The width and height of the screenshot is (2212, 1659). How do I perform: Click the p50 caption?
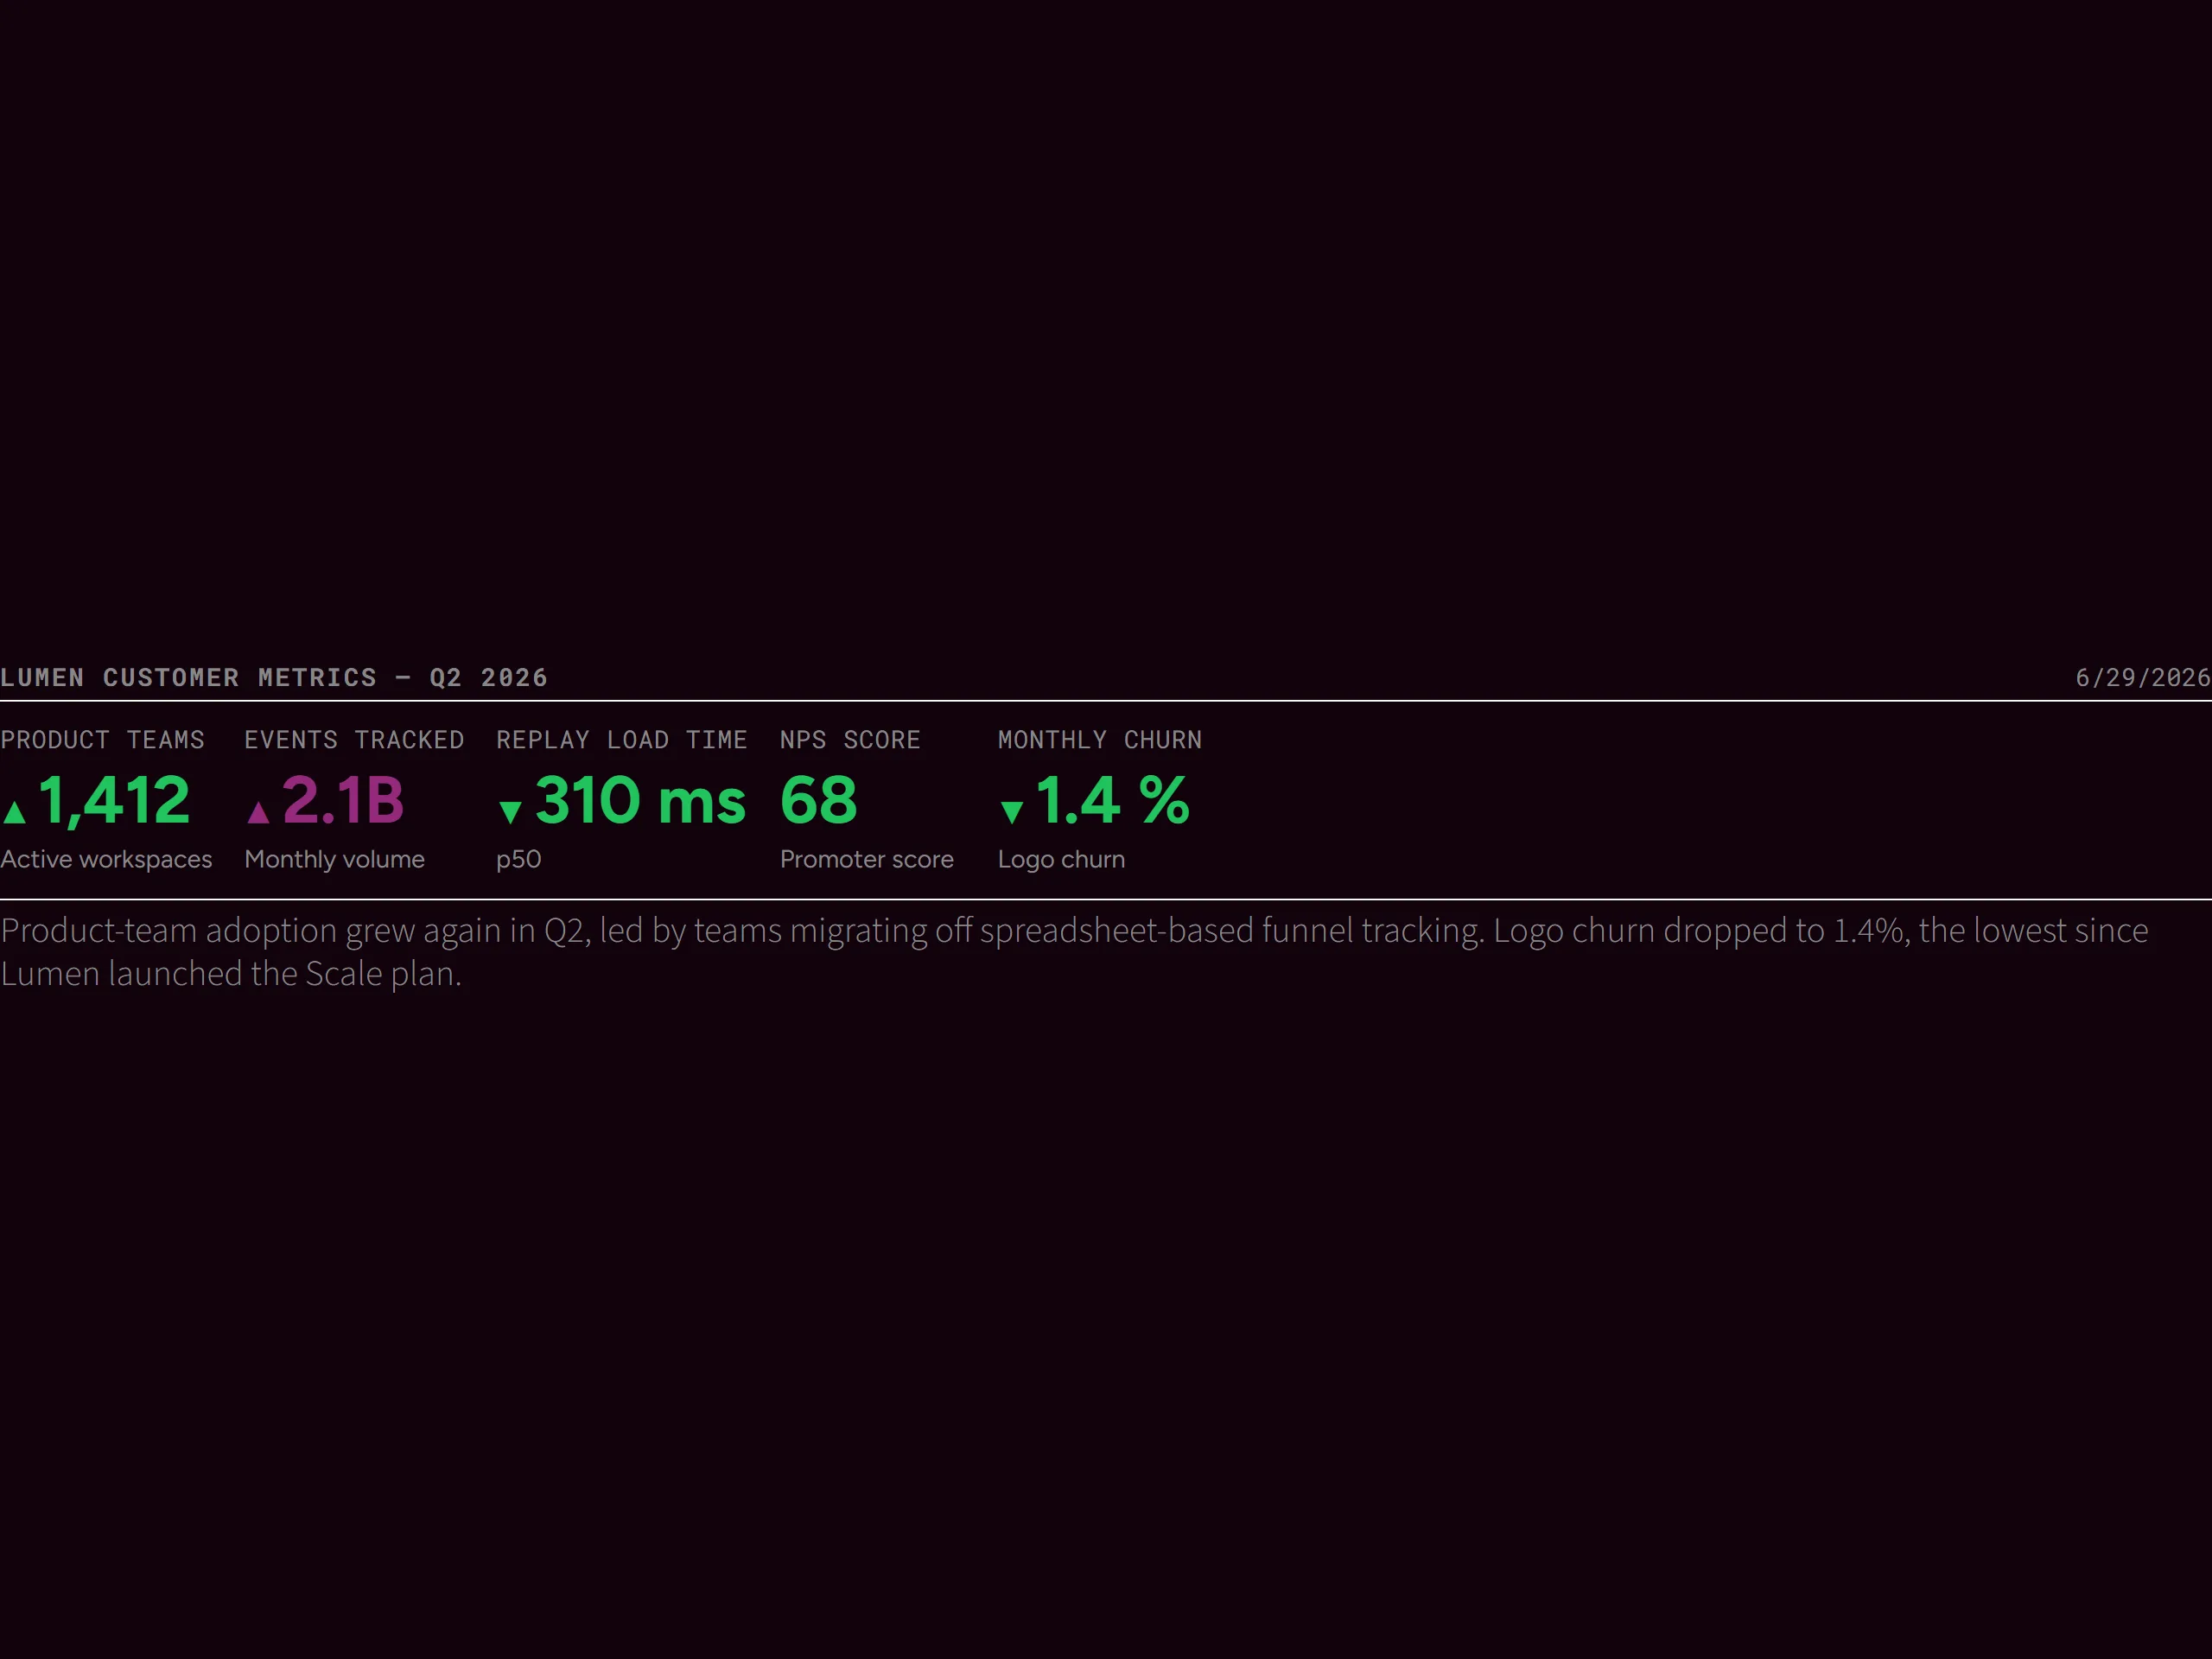tap(518, 860)
